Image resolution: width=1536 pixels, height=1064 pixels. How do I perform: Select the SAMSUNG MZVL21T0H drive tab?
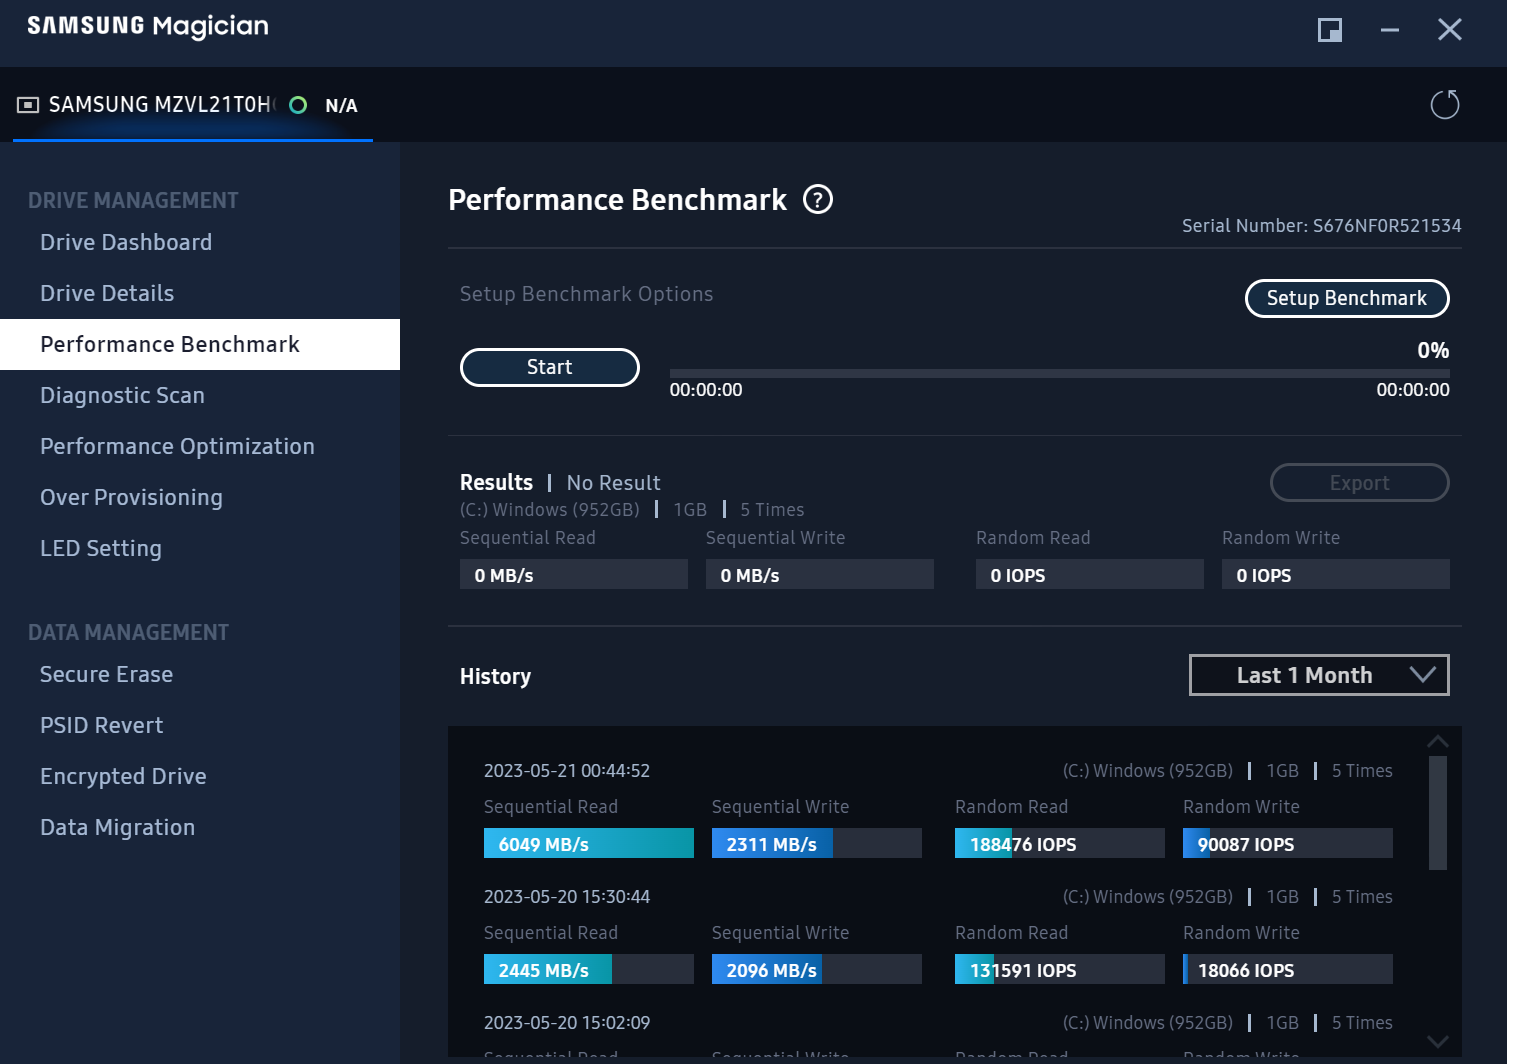coord(192,105)
